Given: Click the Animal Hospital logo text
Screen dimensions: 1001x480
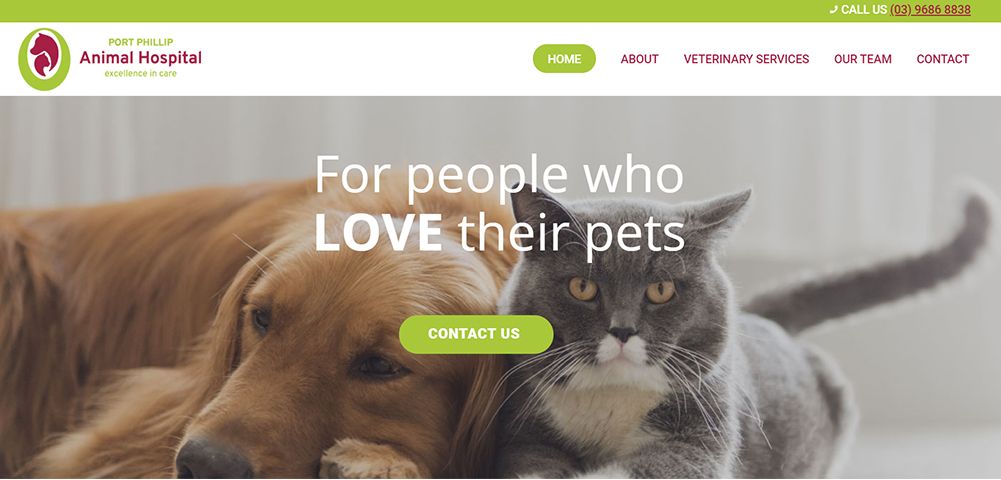Looking at the screenshot, I should click(140, 58).
